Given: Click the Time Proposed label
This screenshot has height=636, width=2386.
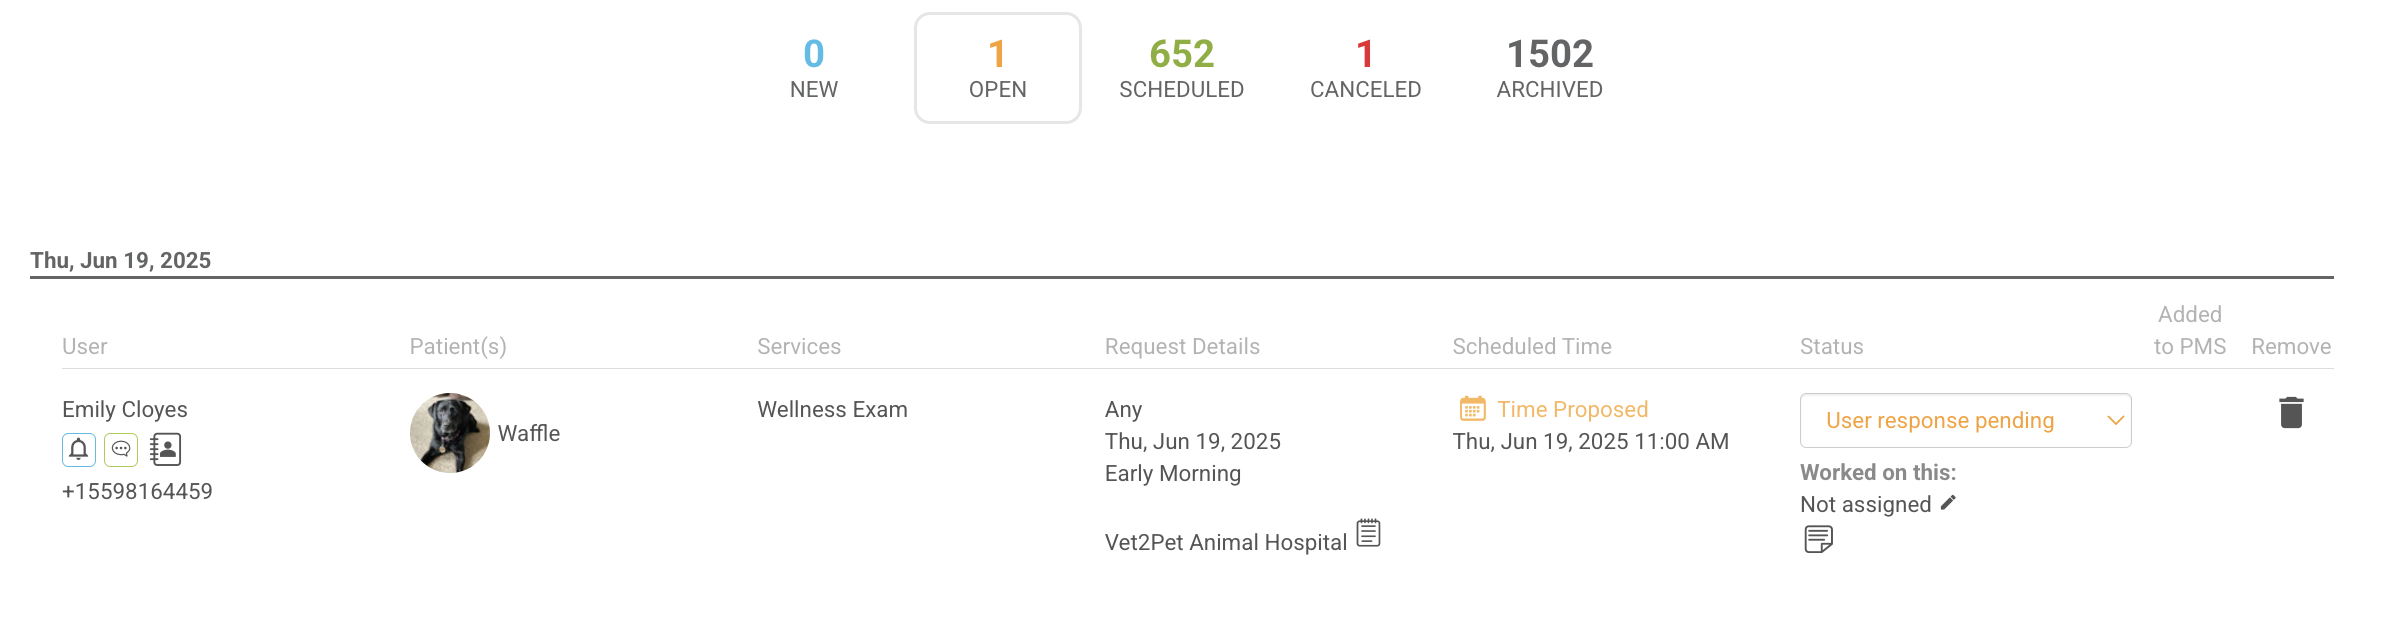Looking at the screenshot, I should [x=1572, y=409].
